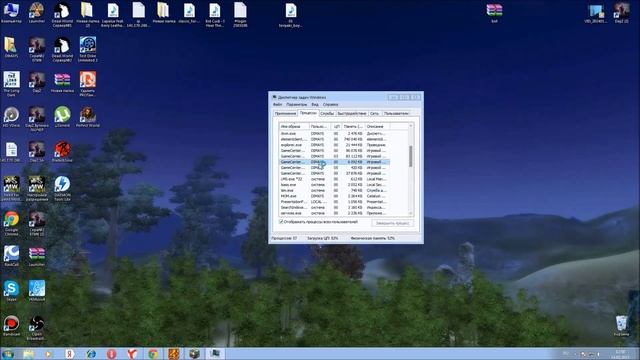Screen dimensions: 640x360
Task: Open Yandex Browser from the taskbar
Action: [132, 353]
